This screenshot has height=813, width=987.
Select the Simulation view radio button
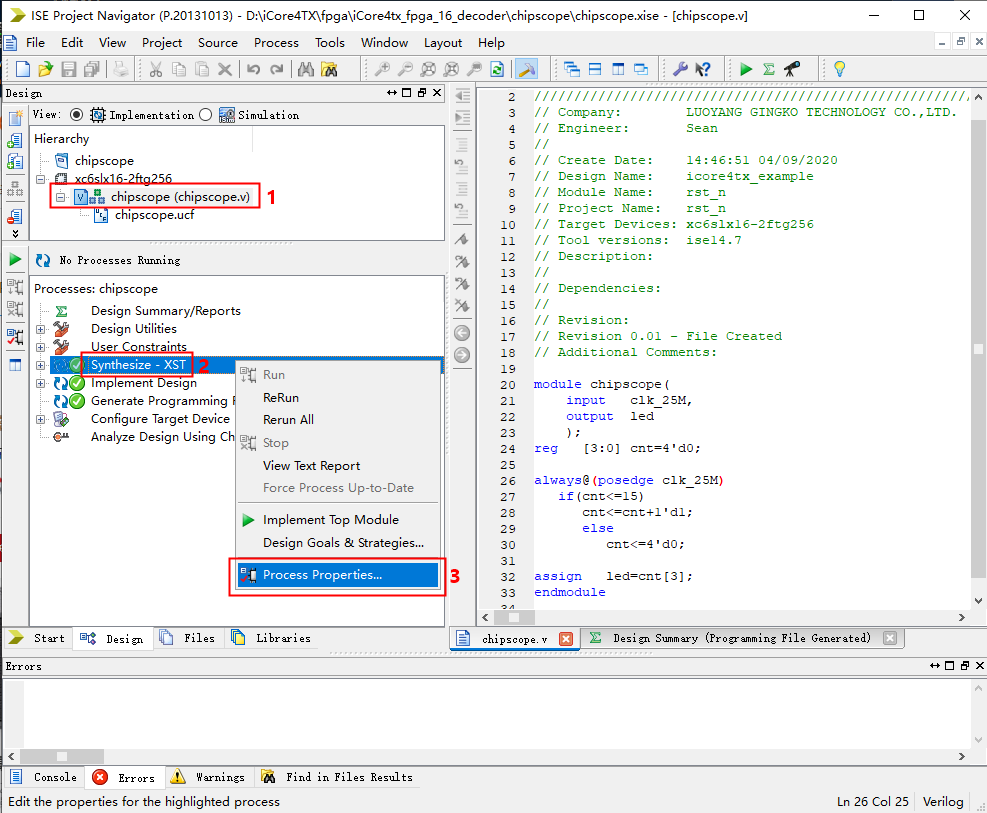point(206,115)
